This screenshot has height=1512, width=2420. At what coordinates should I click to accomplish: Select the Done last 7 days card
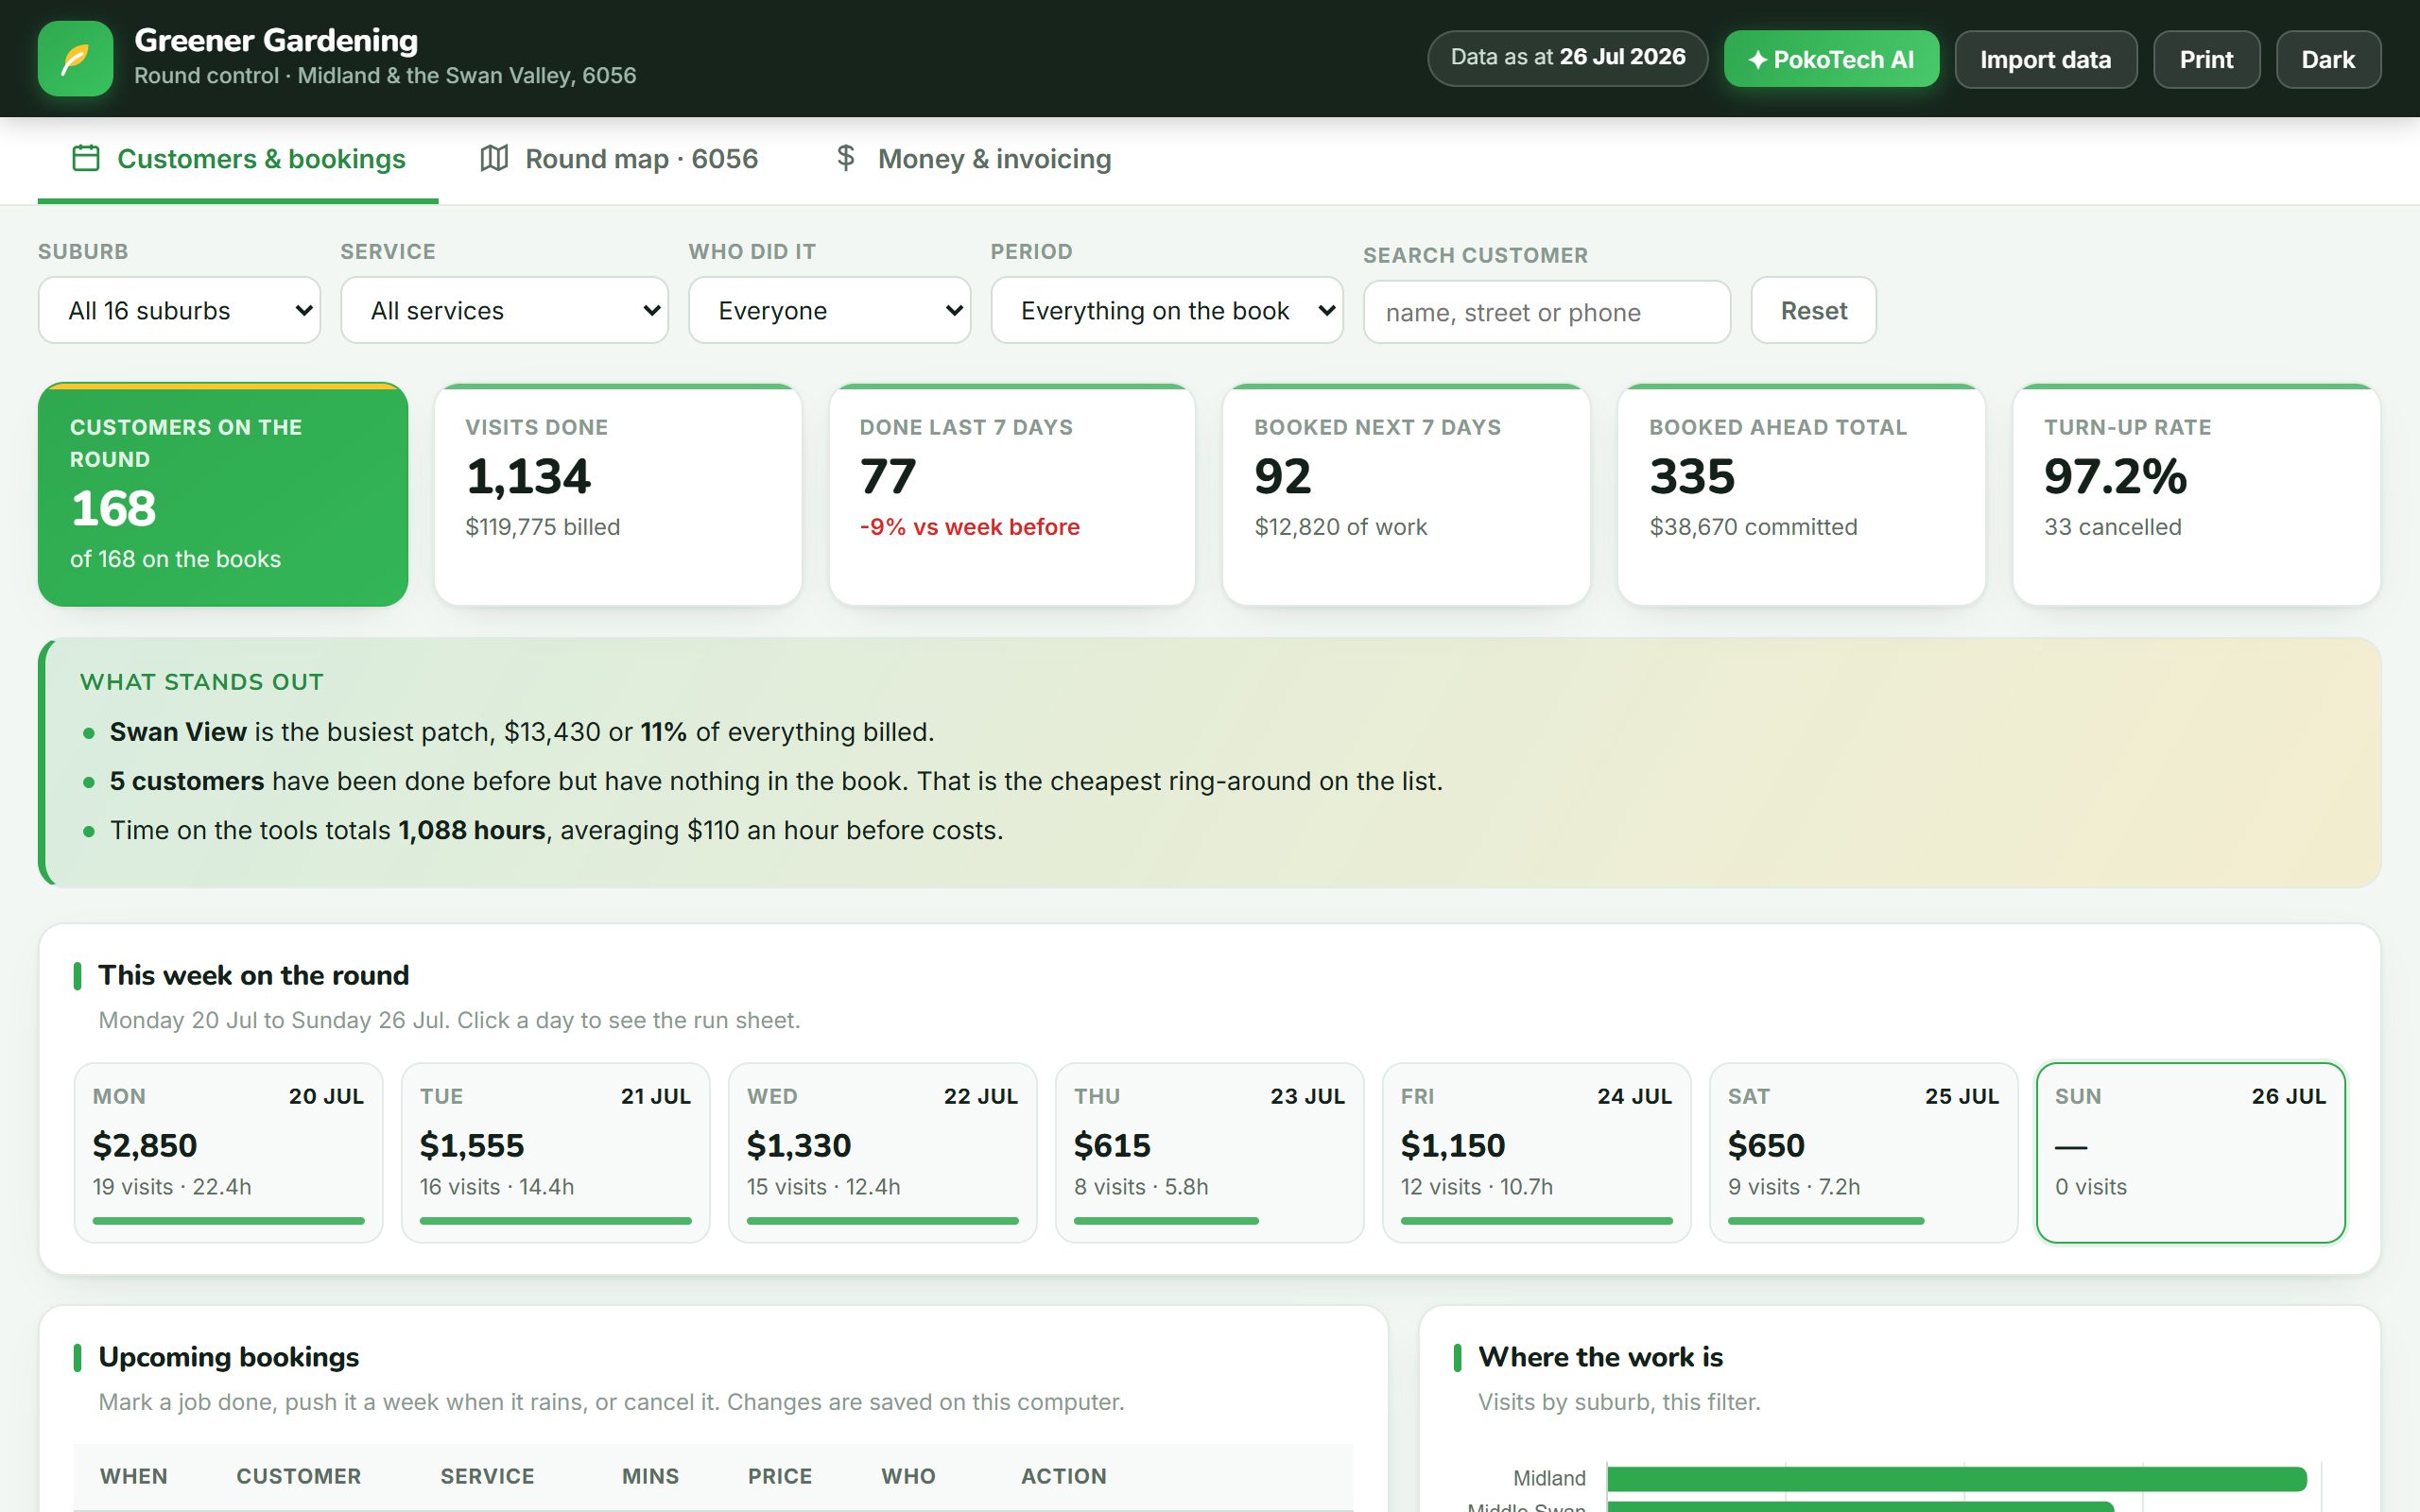pos(1012,494)
